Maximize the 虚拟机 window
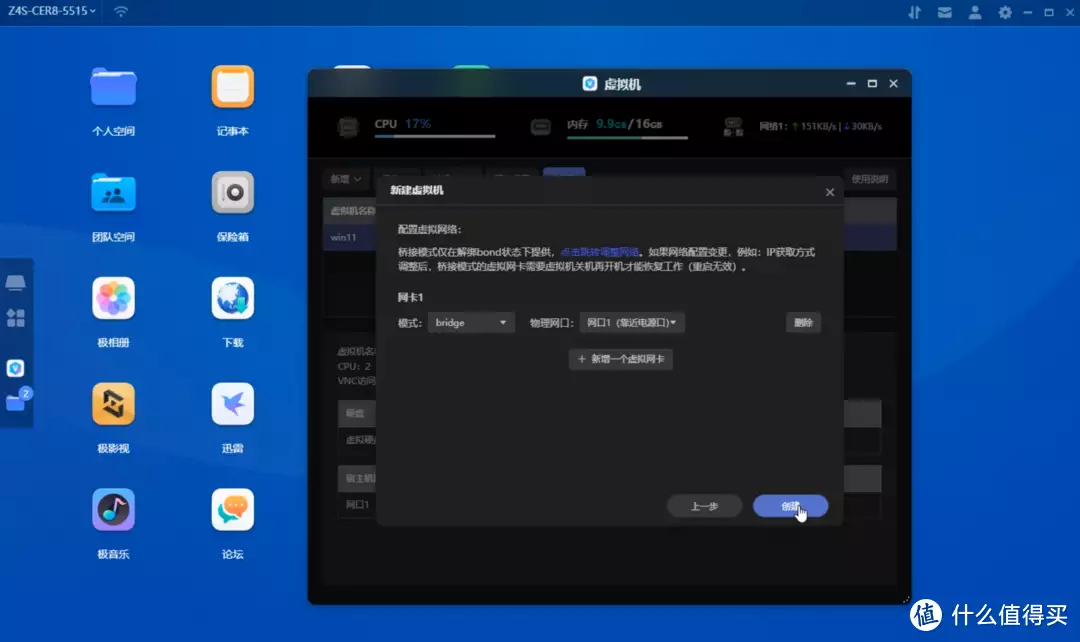The image size is (1080, 642). (x=872, y=83)
